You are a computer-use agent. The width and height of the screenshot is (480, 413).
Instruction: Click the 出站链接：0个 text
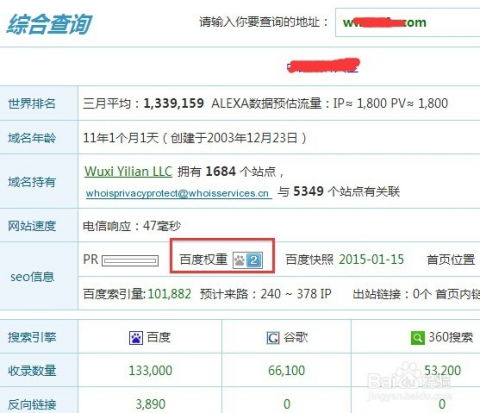[392, 294]
